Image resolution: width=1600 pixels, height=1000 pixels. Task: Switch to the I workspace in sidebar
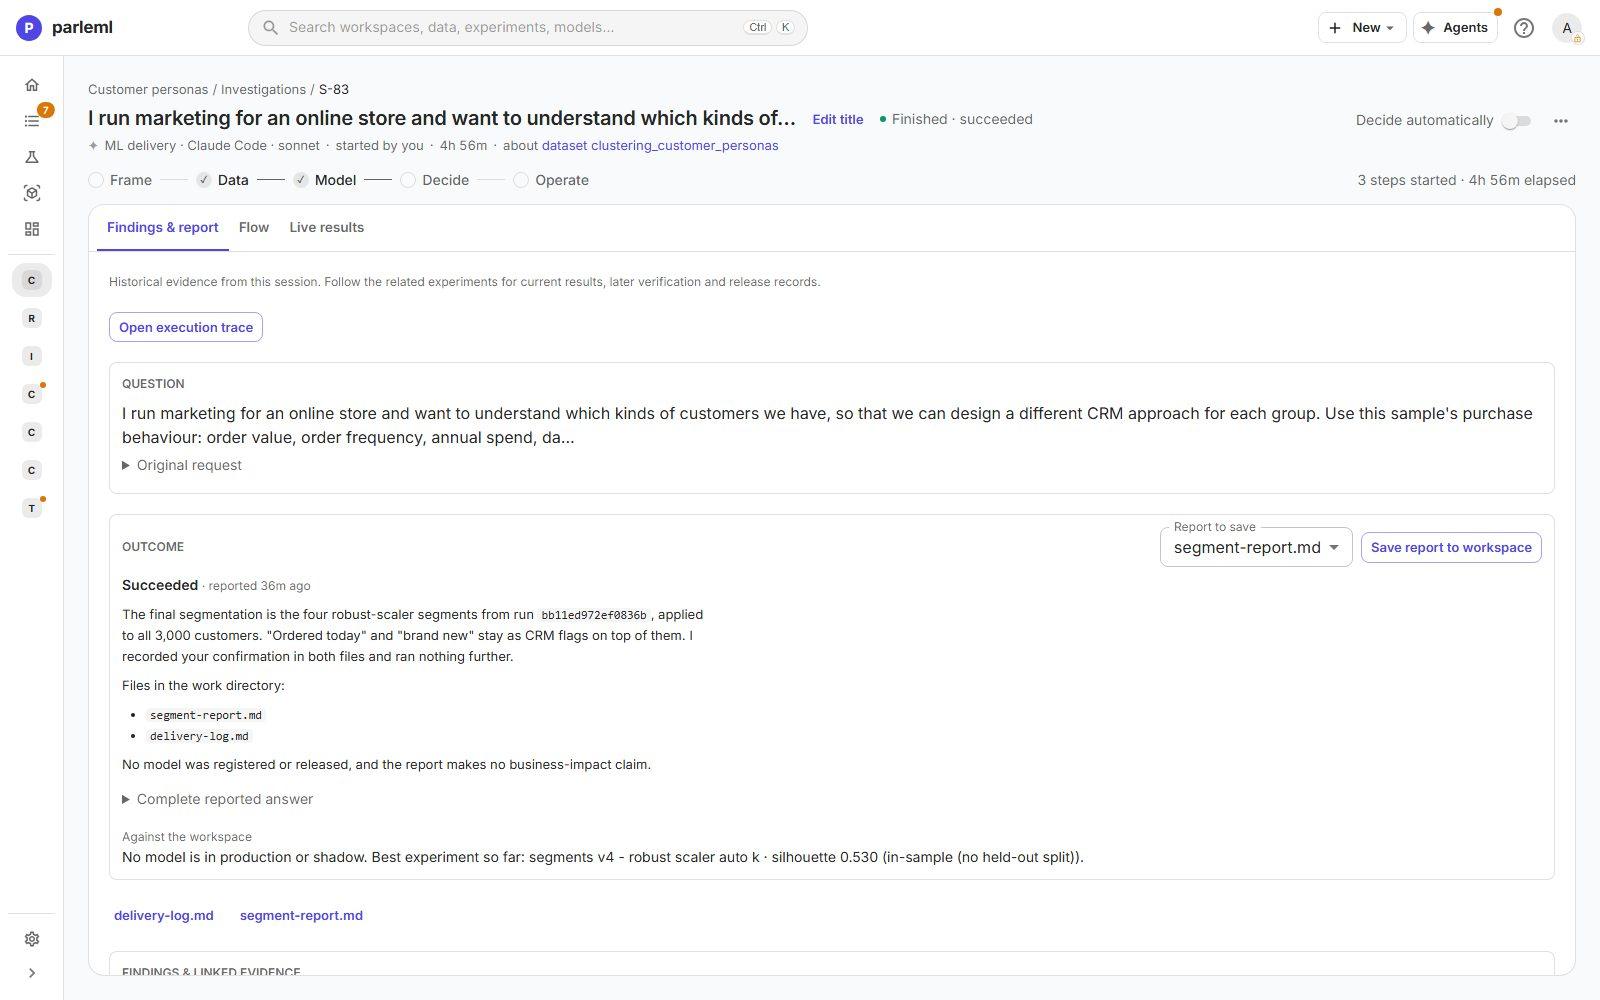32,356
